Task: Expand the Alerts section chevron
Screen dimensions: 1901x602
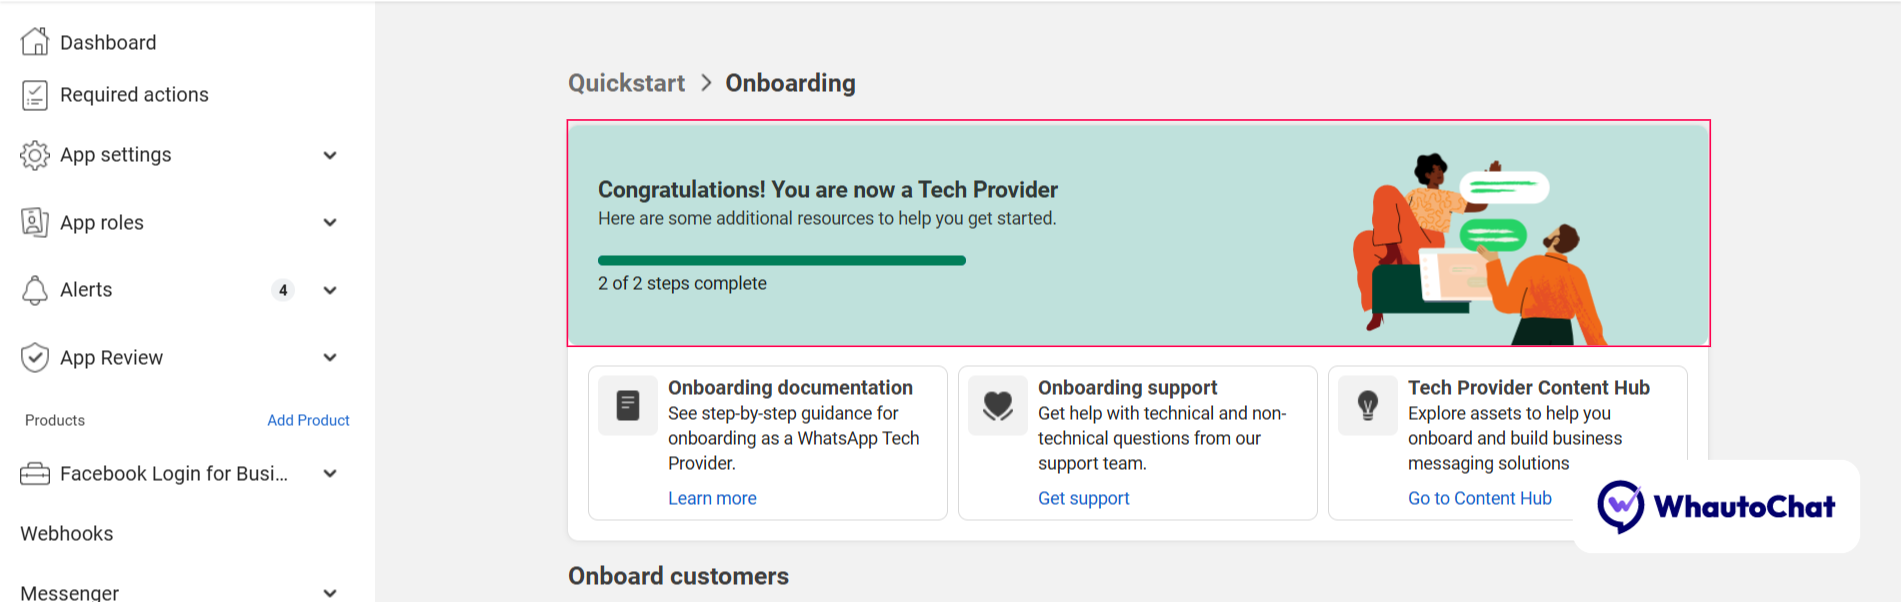Action: [330, 290]
